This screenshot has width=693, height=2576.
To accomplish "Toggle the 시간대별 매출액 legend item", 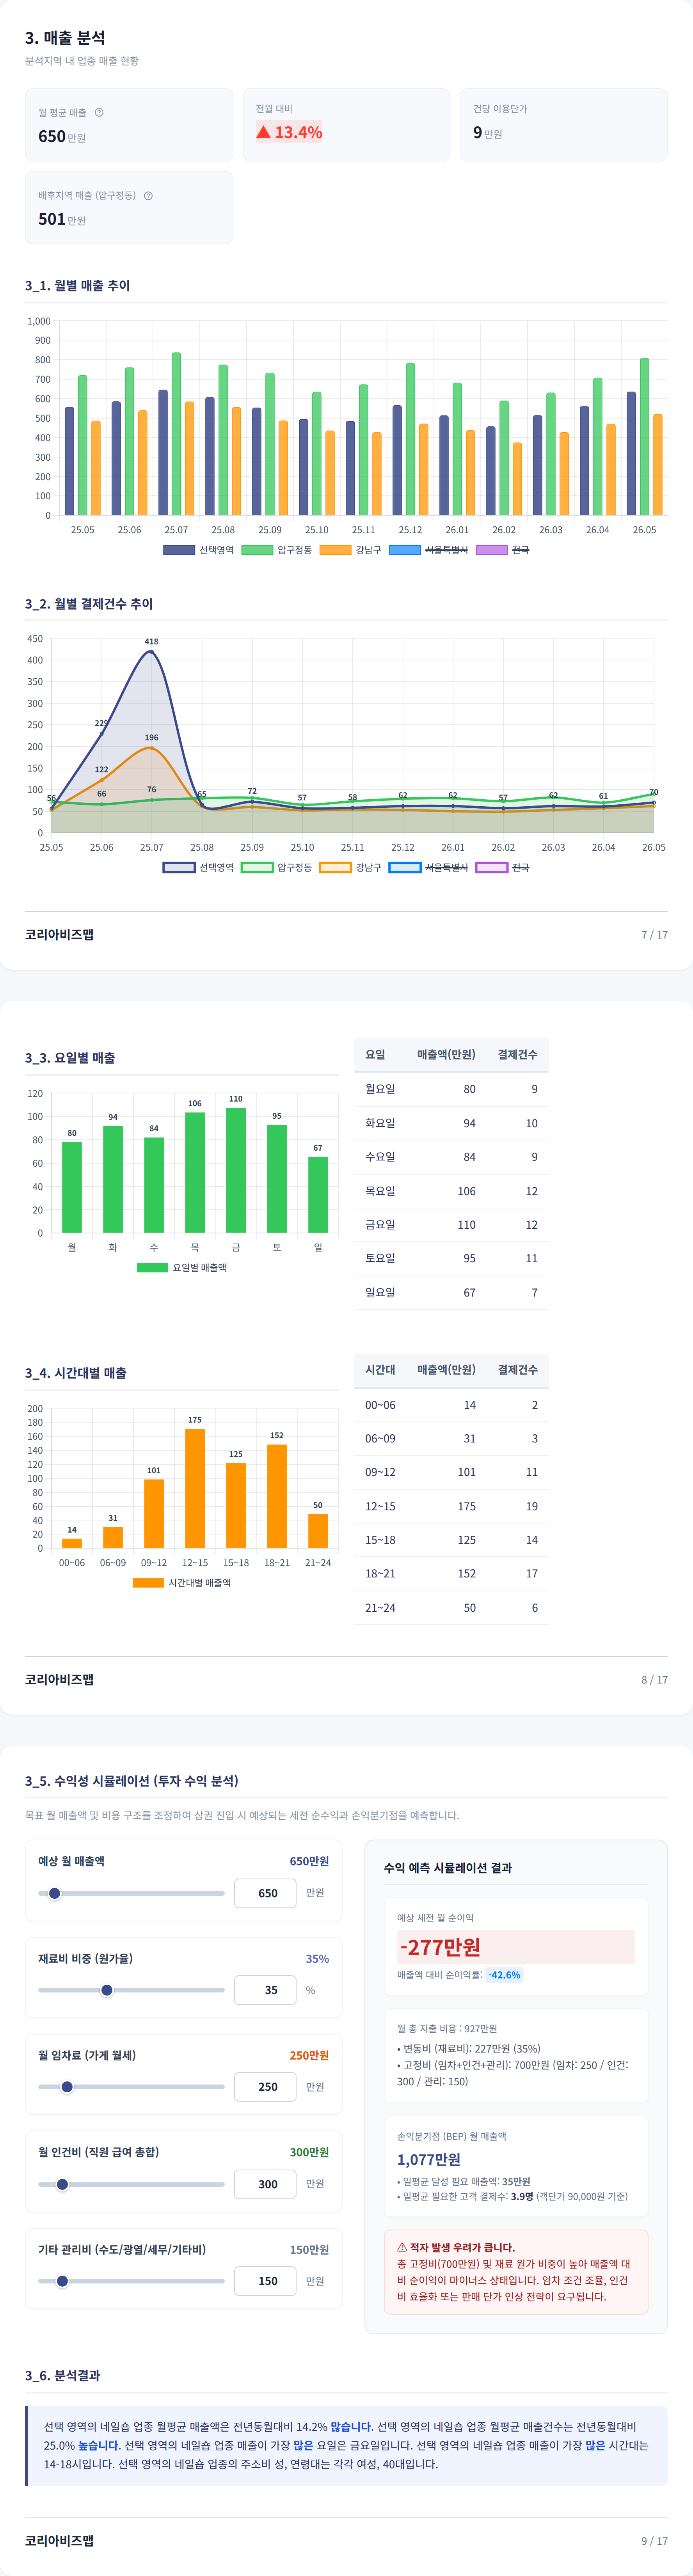I will (x=182, y=1582).
